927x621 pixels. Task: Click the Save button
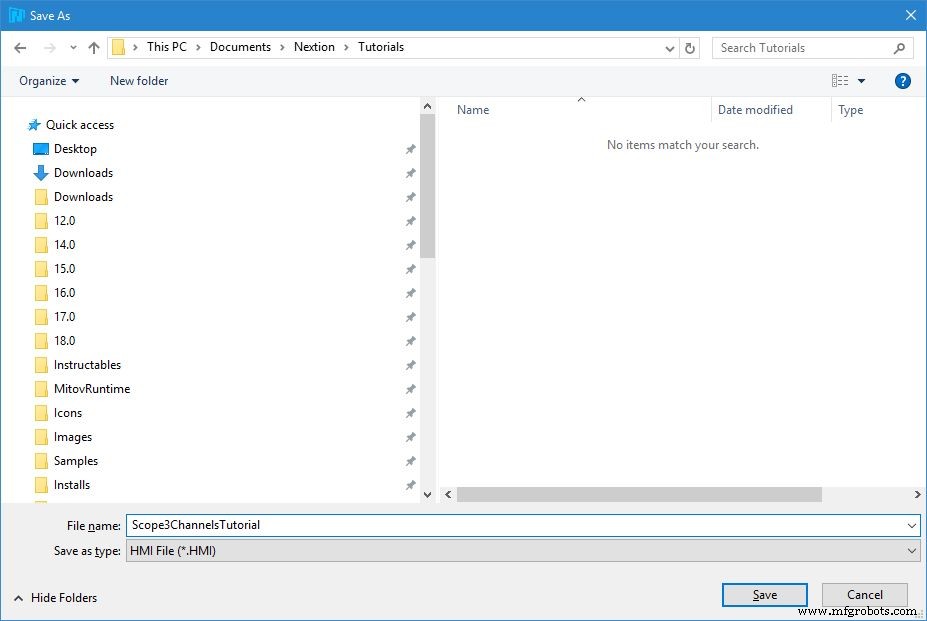764,595
